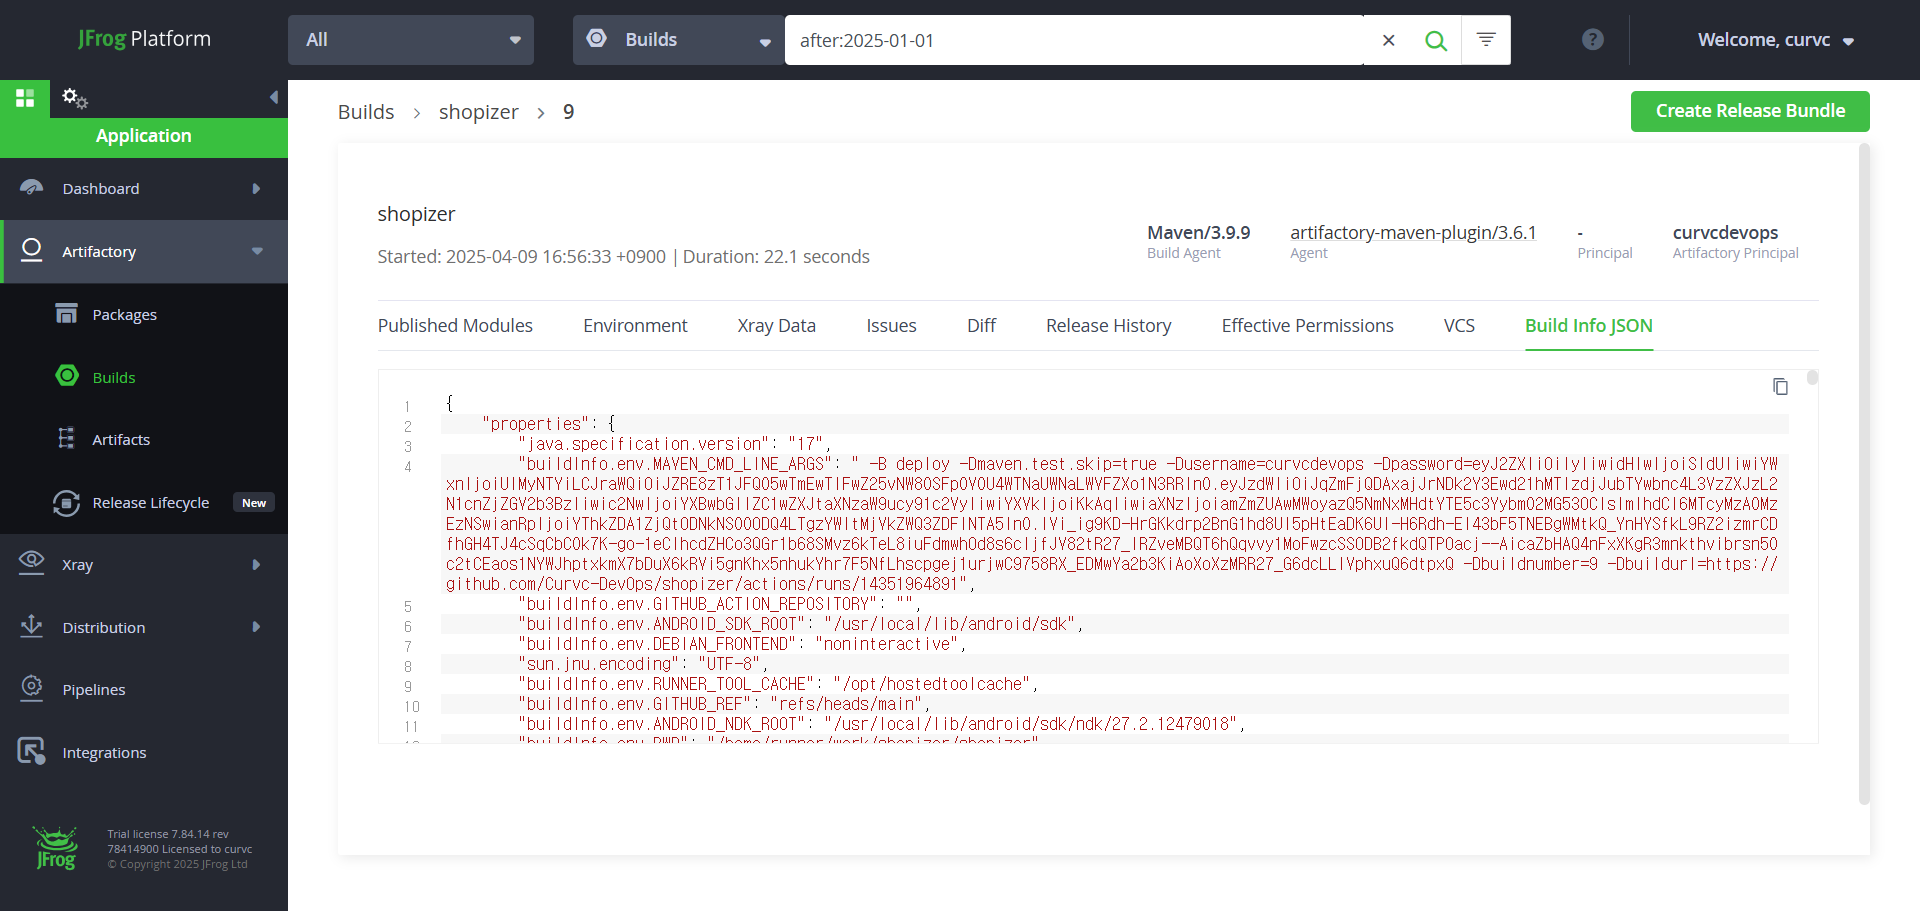This screenshot has height=911, width=1920.
Task: Open artifactory-maven-plugin/3.6.1 agent link
Action: coord(1413,232)
